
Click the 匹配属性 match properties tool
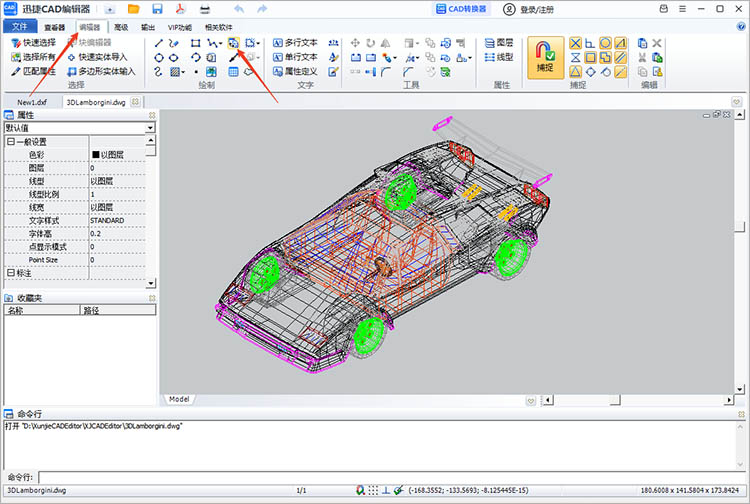(x=34, y=71)
